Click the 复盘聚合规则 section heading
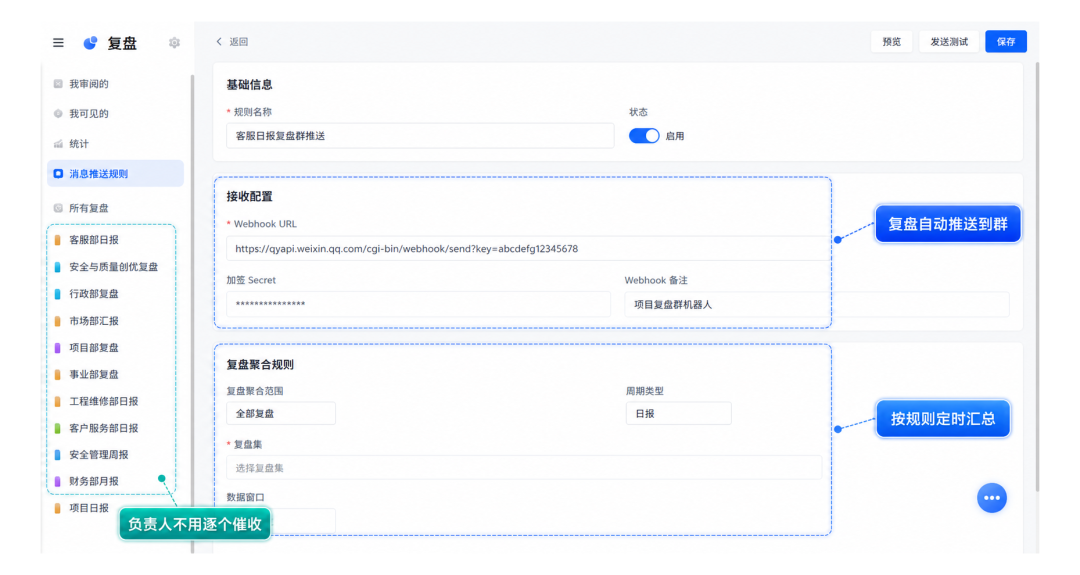This screenshot has height=575, width=1080. coord(260,365)
